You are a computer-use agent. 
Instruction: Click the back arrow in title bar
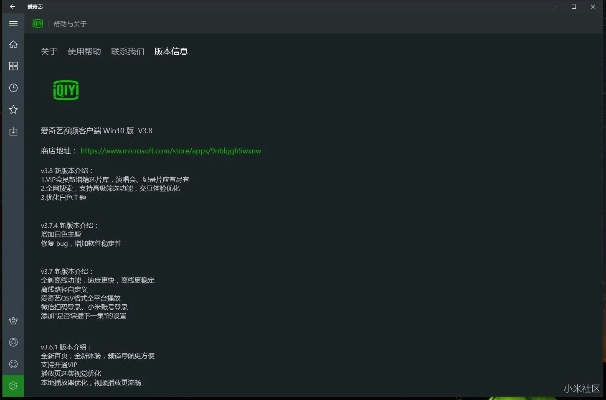click(13, 6)
